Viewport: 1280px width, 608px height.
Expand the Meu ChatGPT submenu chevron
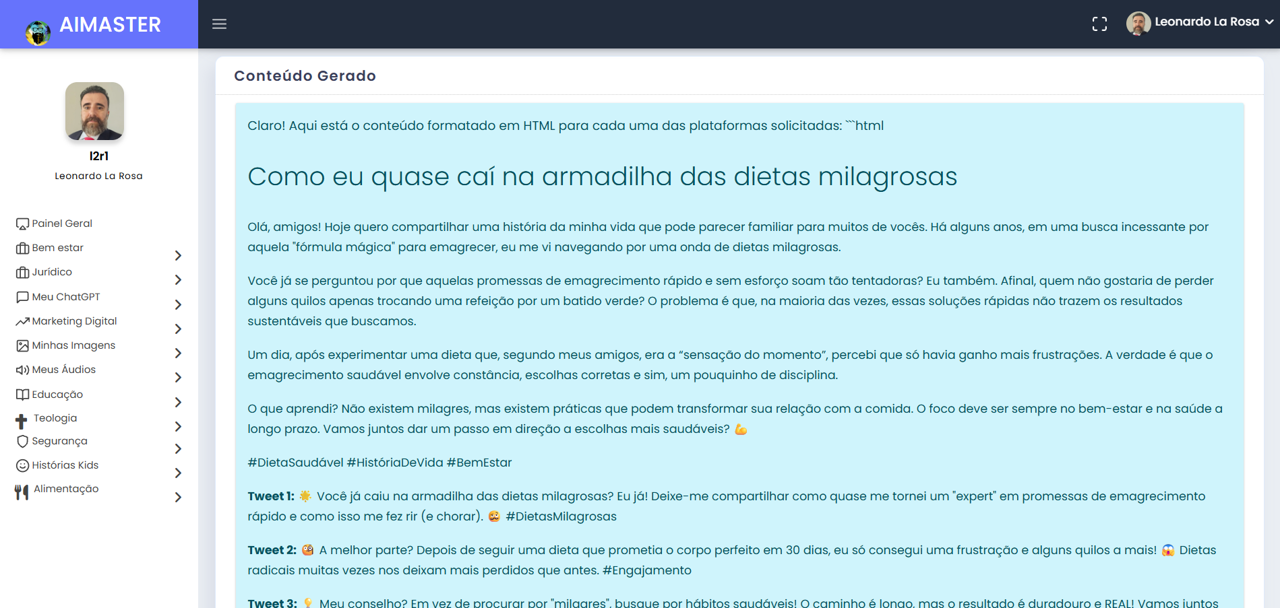[x=178, y=305]
